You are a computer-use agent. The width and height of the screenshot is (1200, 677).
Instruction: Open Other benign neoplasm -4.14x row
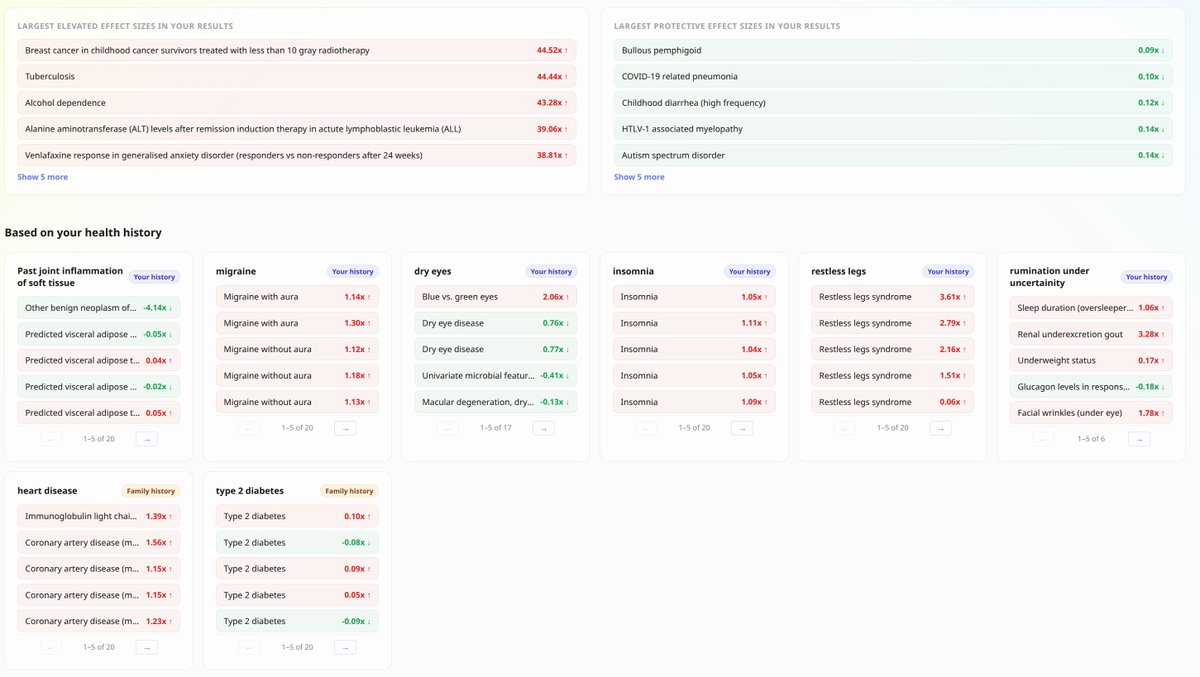99,308
